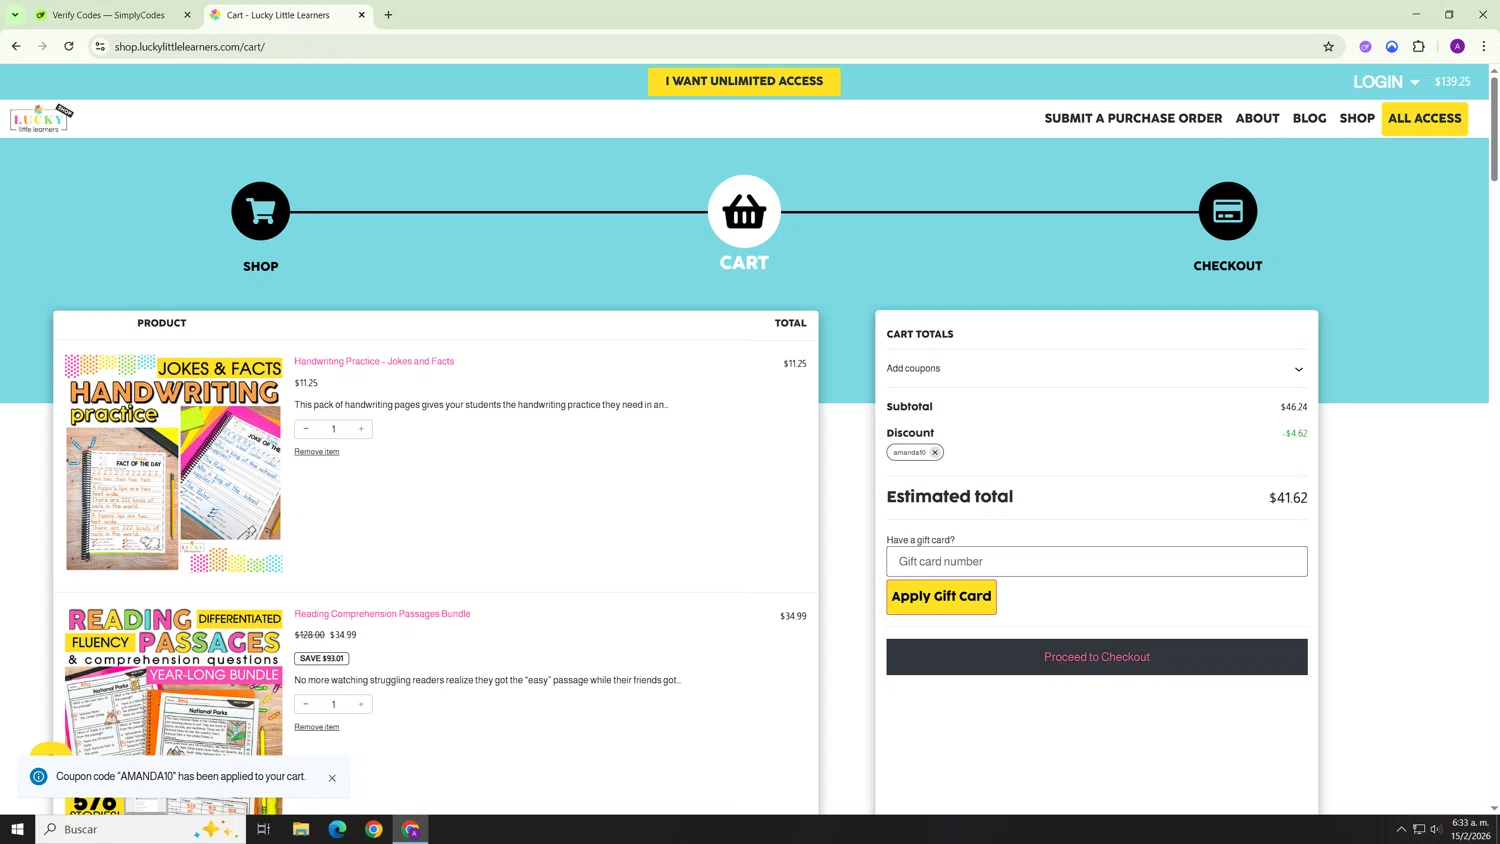
Task: Increase Reading Comprehension Bundle quantity
Action: [x=361, y=704]
